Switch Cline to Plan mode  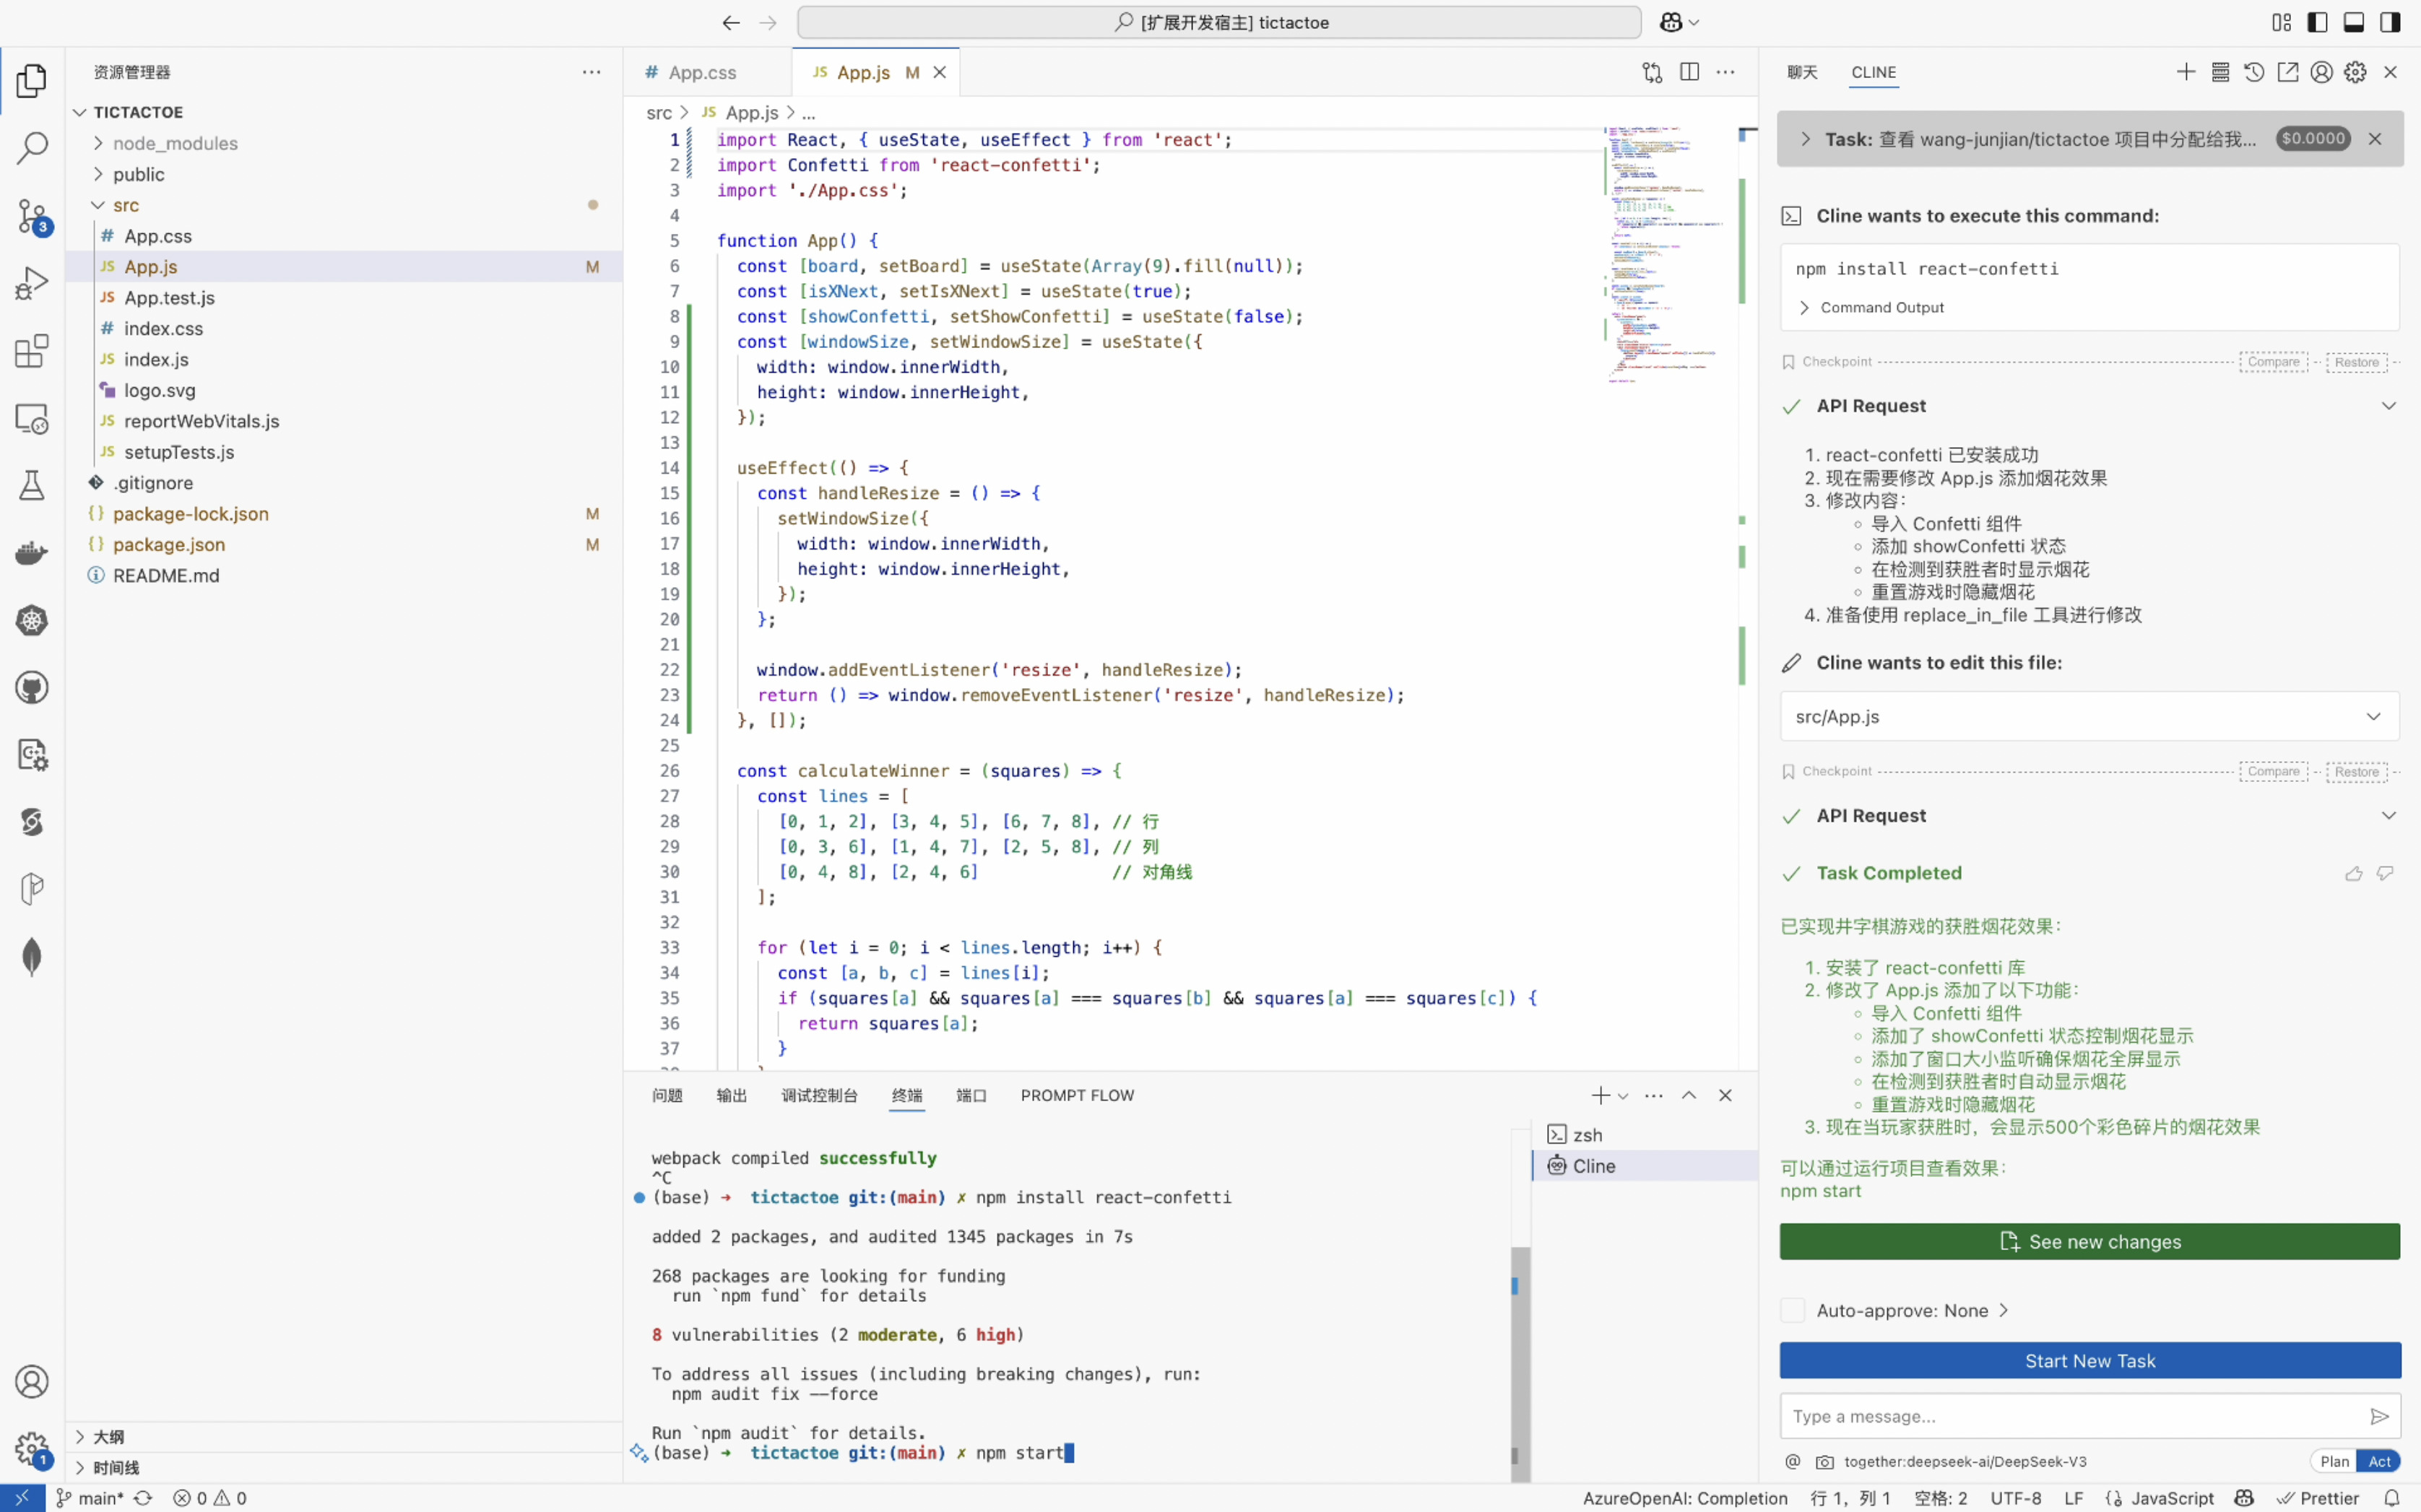(x=2334, y=1461)
